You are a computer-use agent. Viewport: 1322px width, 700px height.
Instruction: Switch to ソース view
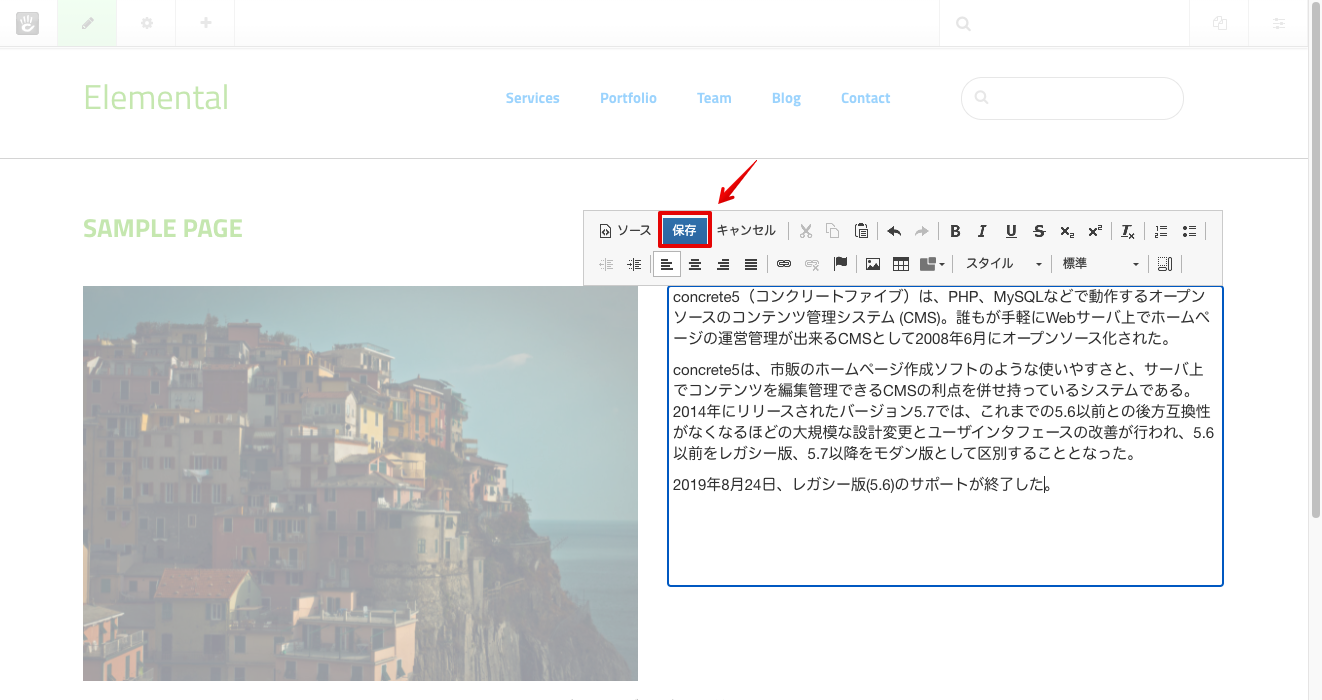[625, 231]
